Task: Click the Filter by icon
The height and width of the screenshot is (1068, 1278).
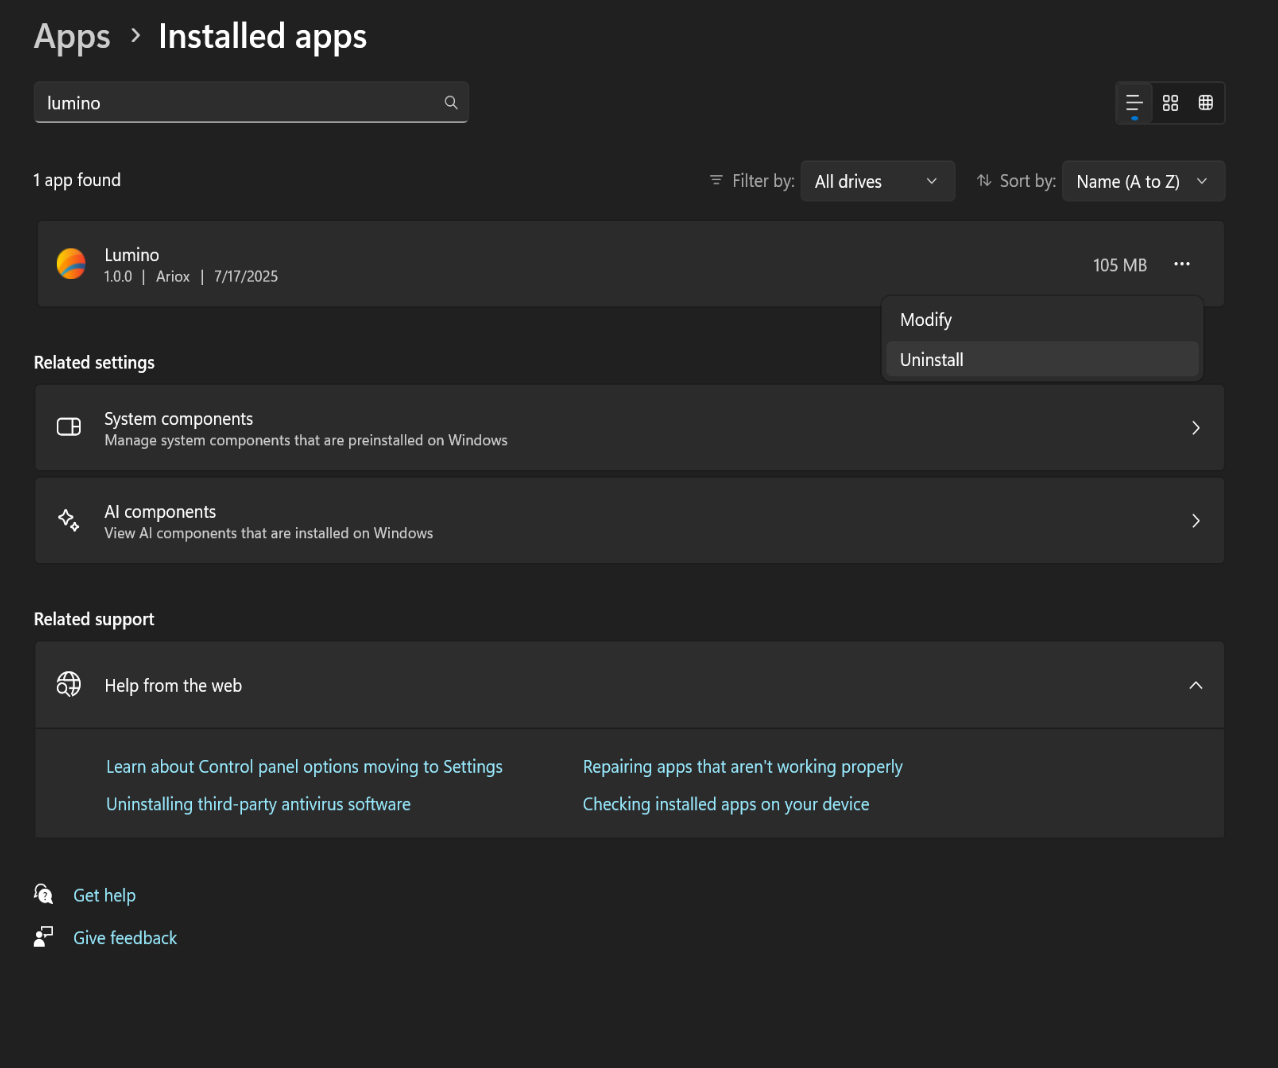Action: coord(716,180)
